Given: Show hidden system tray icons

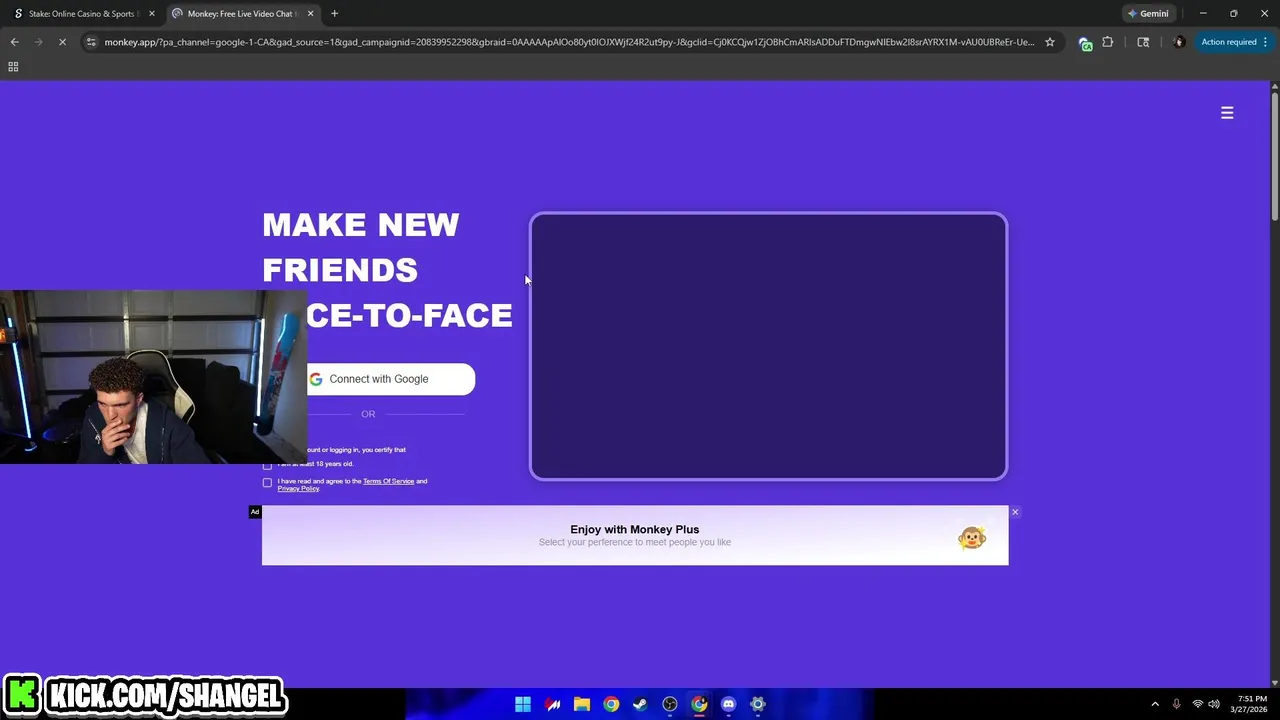Looking at the screenshot, I should coord(1155,704).
